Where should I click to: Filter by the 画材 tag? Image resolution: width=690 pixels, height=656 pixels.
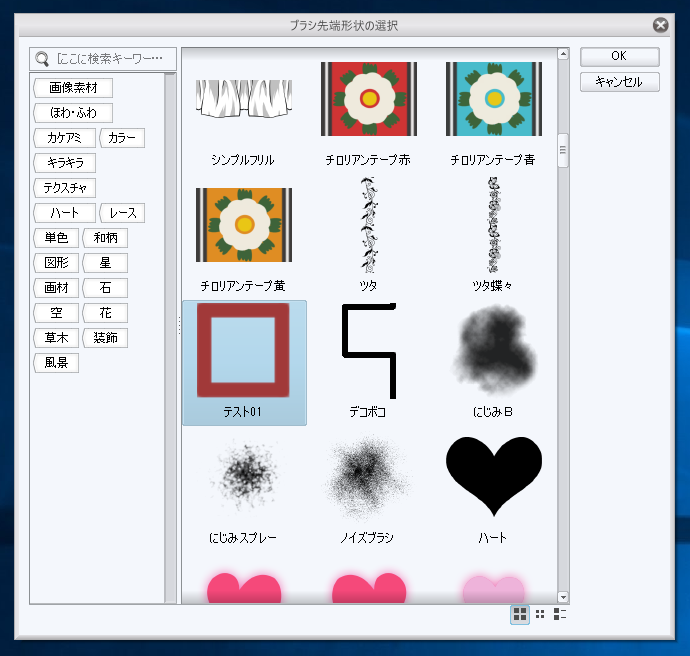tap(56, 288)
